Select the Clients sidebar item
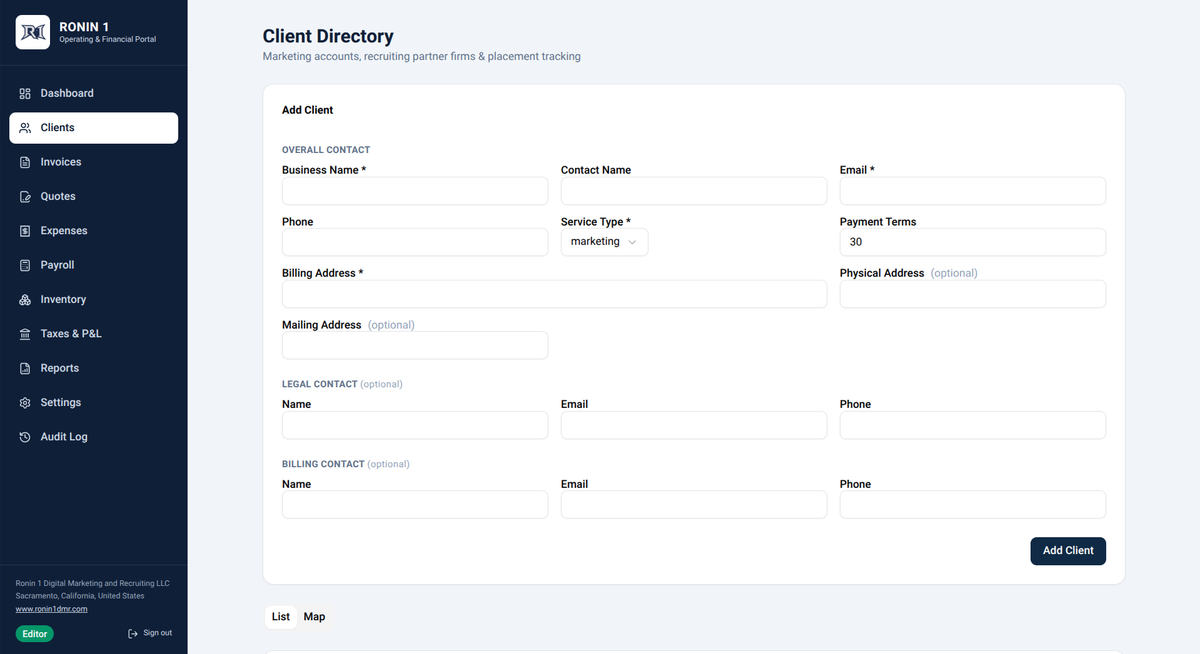Viewport: 1200px width, 654px height. [94, 128]
